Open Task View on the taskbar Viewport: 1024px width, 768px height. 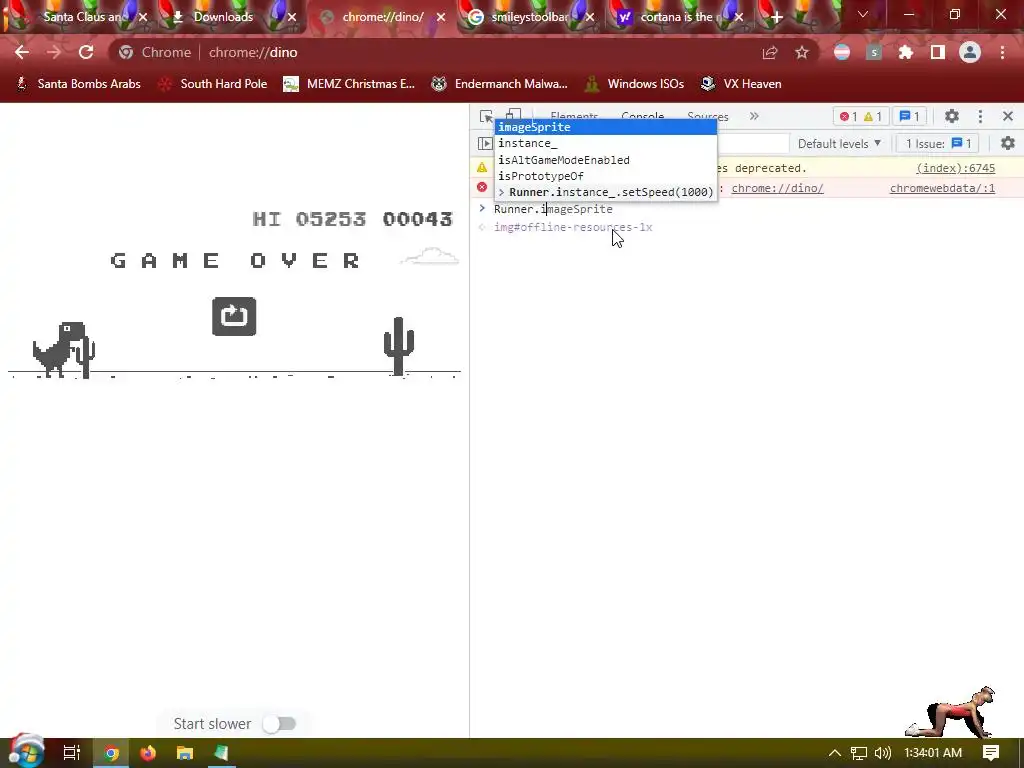point(72,753)
